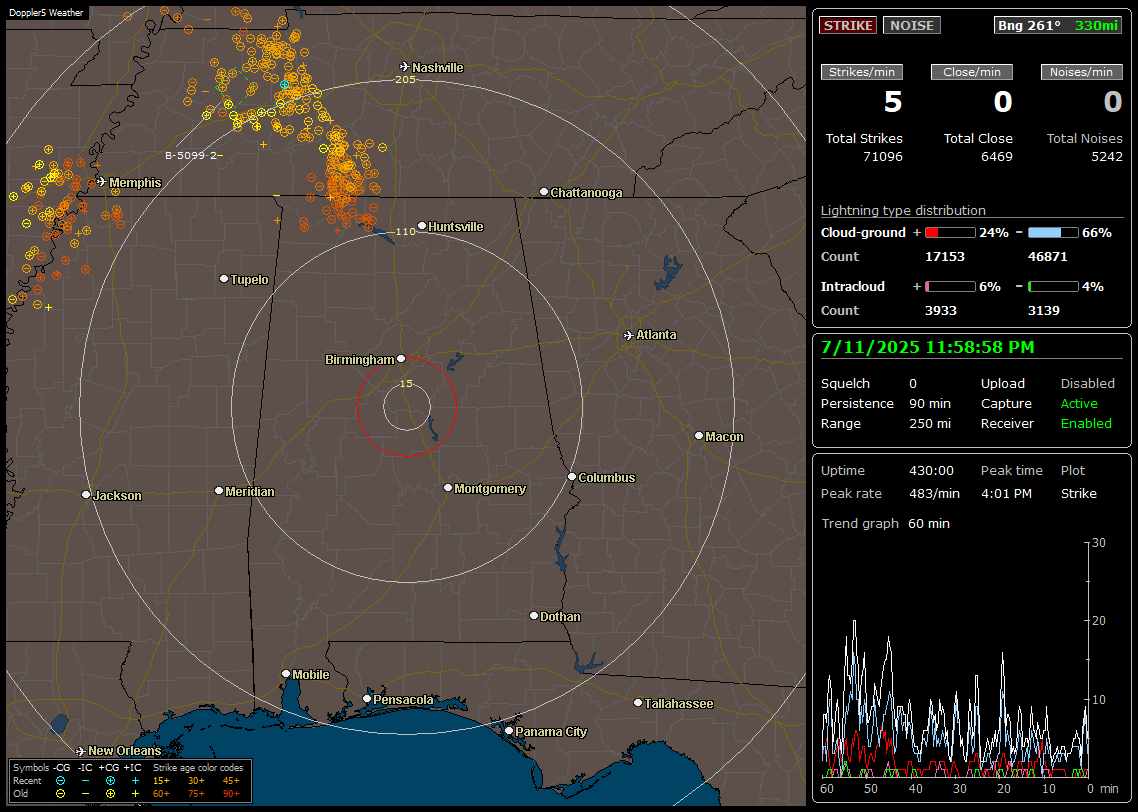
Task: Click the Dothan city marker dot
Action: (x=534, y=616)
